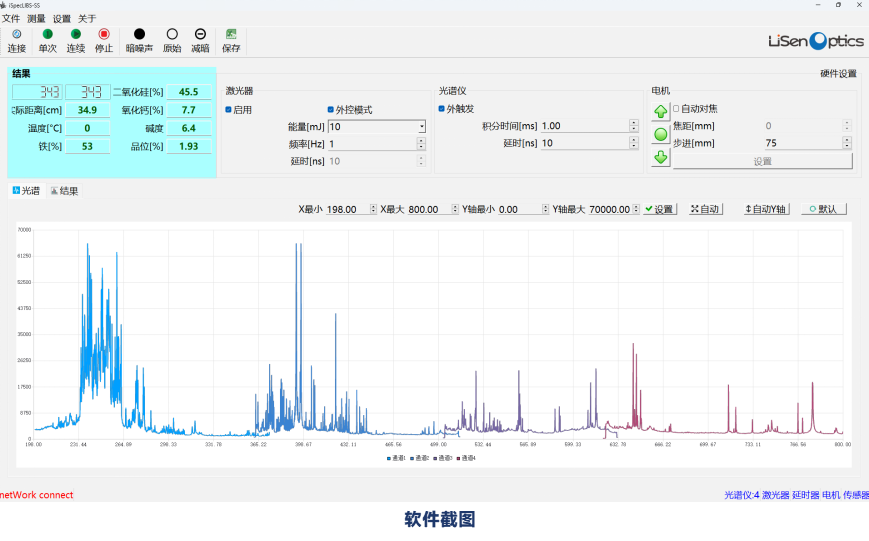Click the 连接 connect toolbar icon
The width and height of the screenshot is (869, 541).
(x=16, y=35)
